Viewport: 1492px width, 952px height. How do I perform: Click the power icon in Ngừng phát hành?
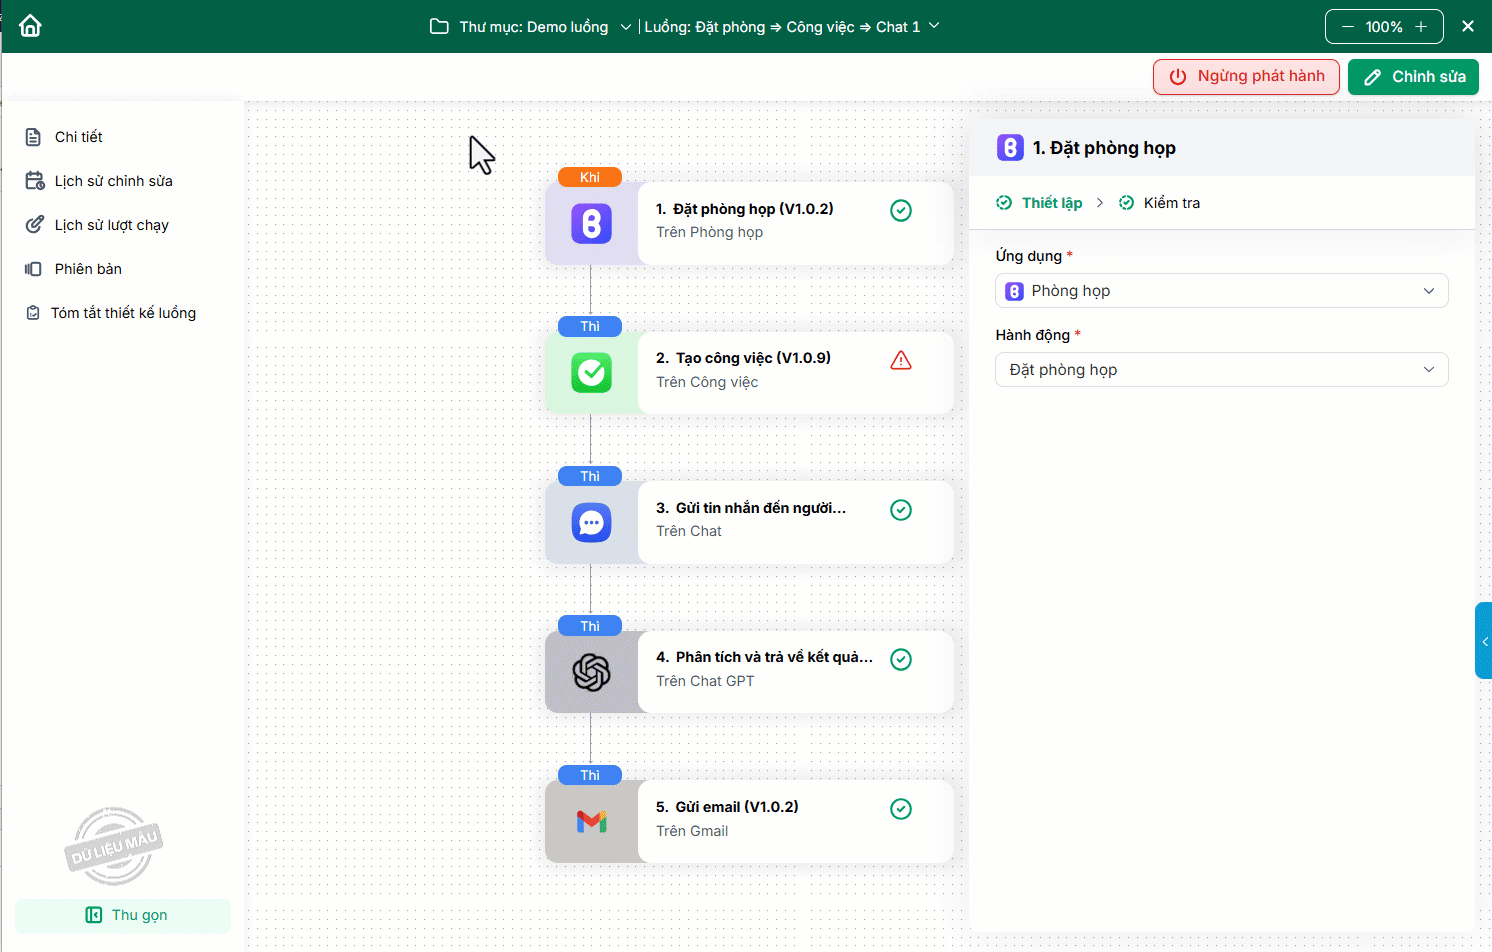(1178, 77)
